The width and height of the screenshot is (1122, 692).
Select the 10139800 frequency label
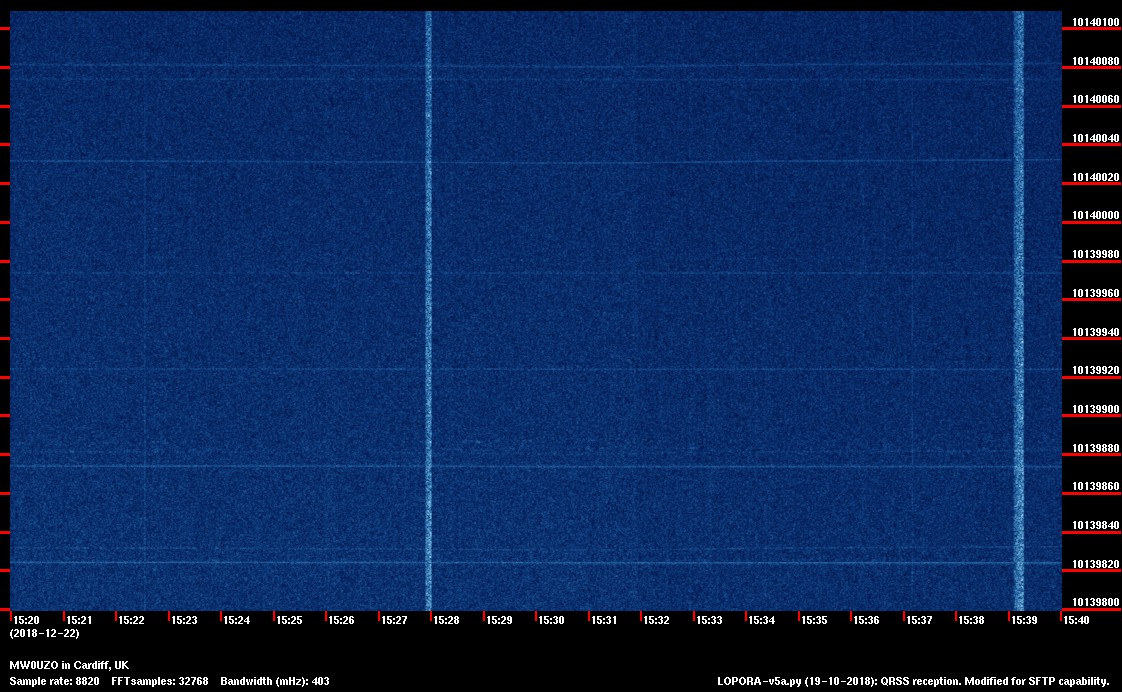(x=1096, y=603)
